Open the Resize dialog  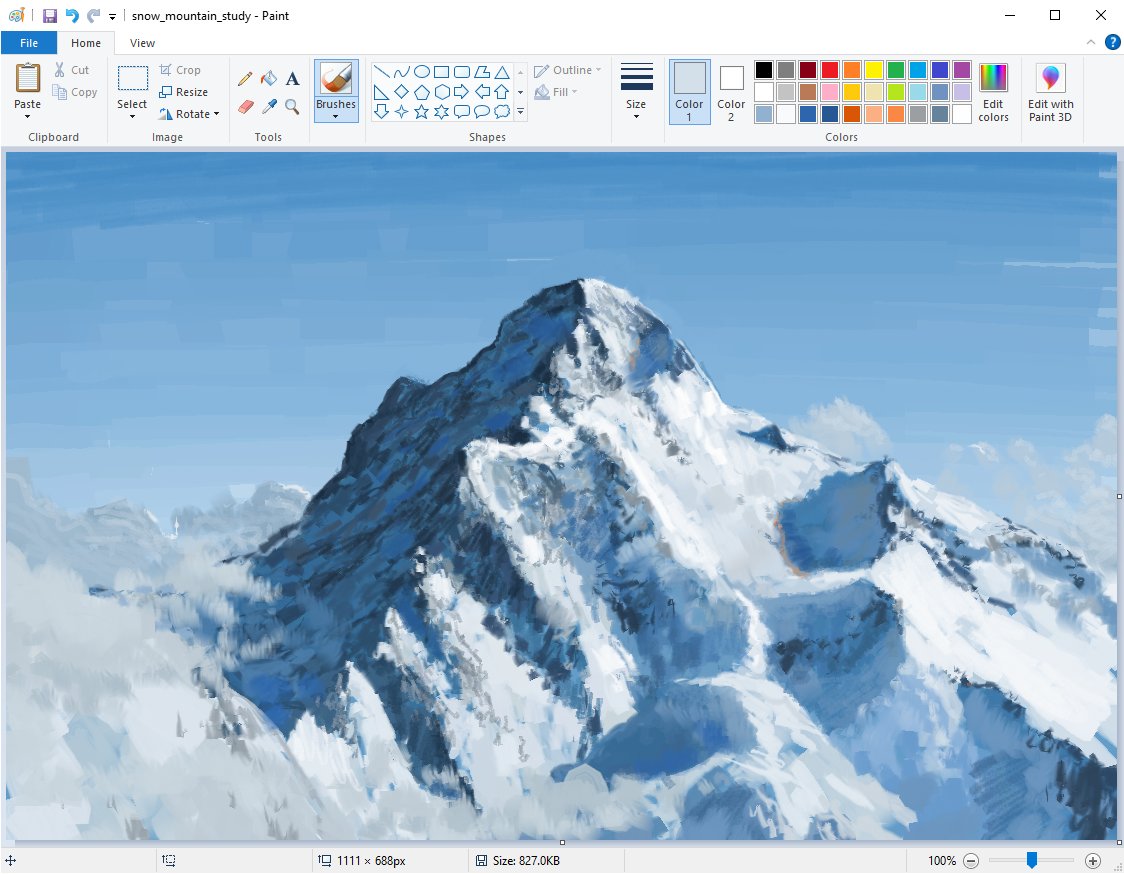(184, 92)
